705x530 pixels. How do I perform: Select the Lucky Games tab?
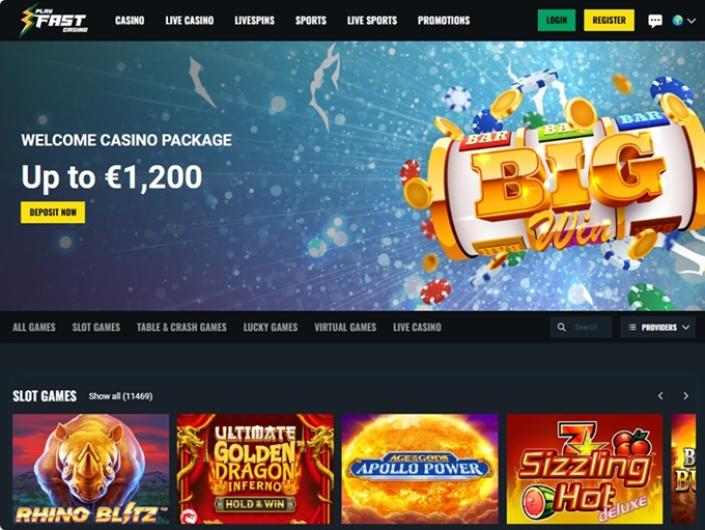[x=270, y=327]
